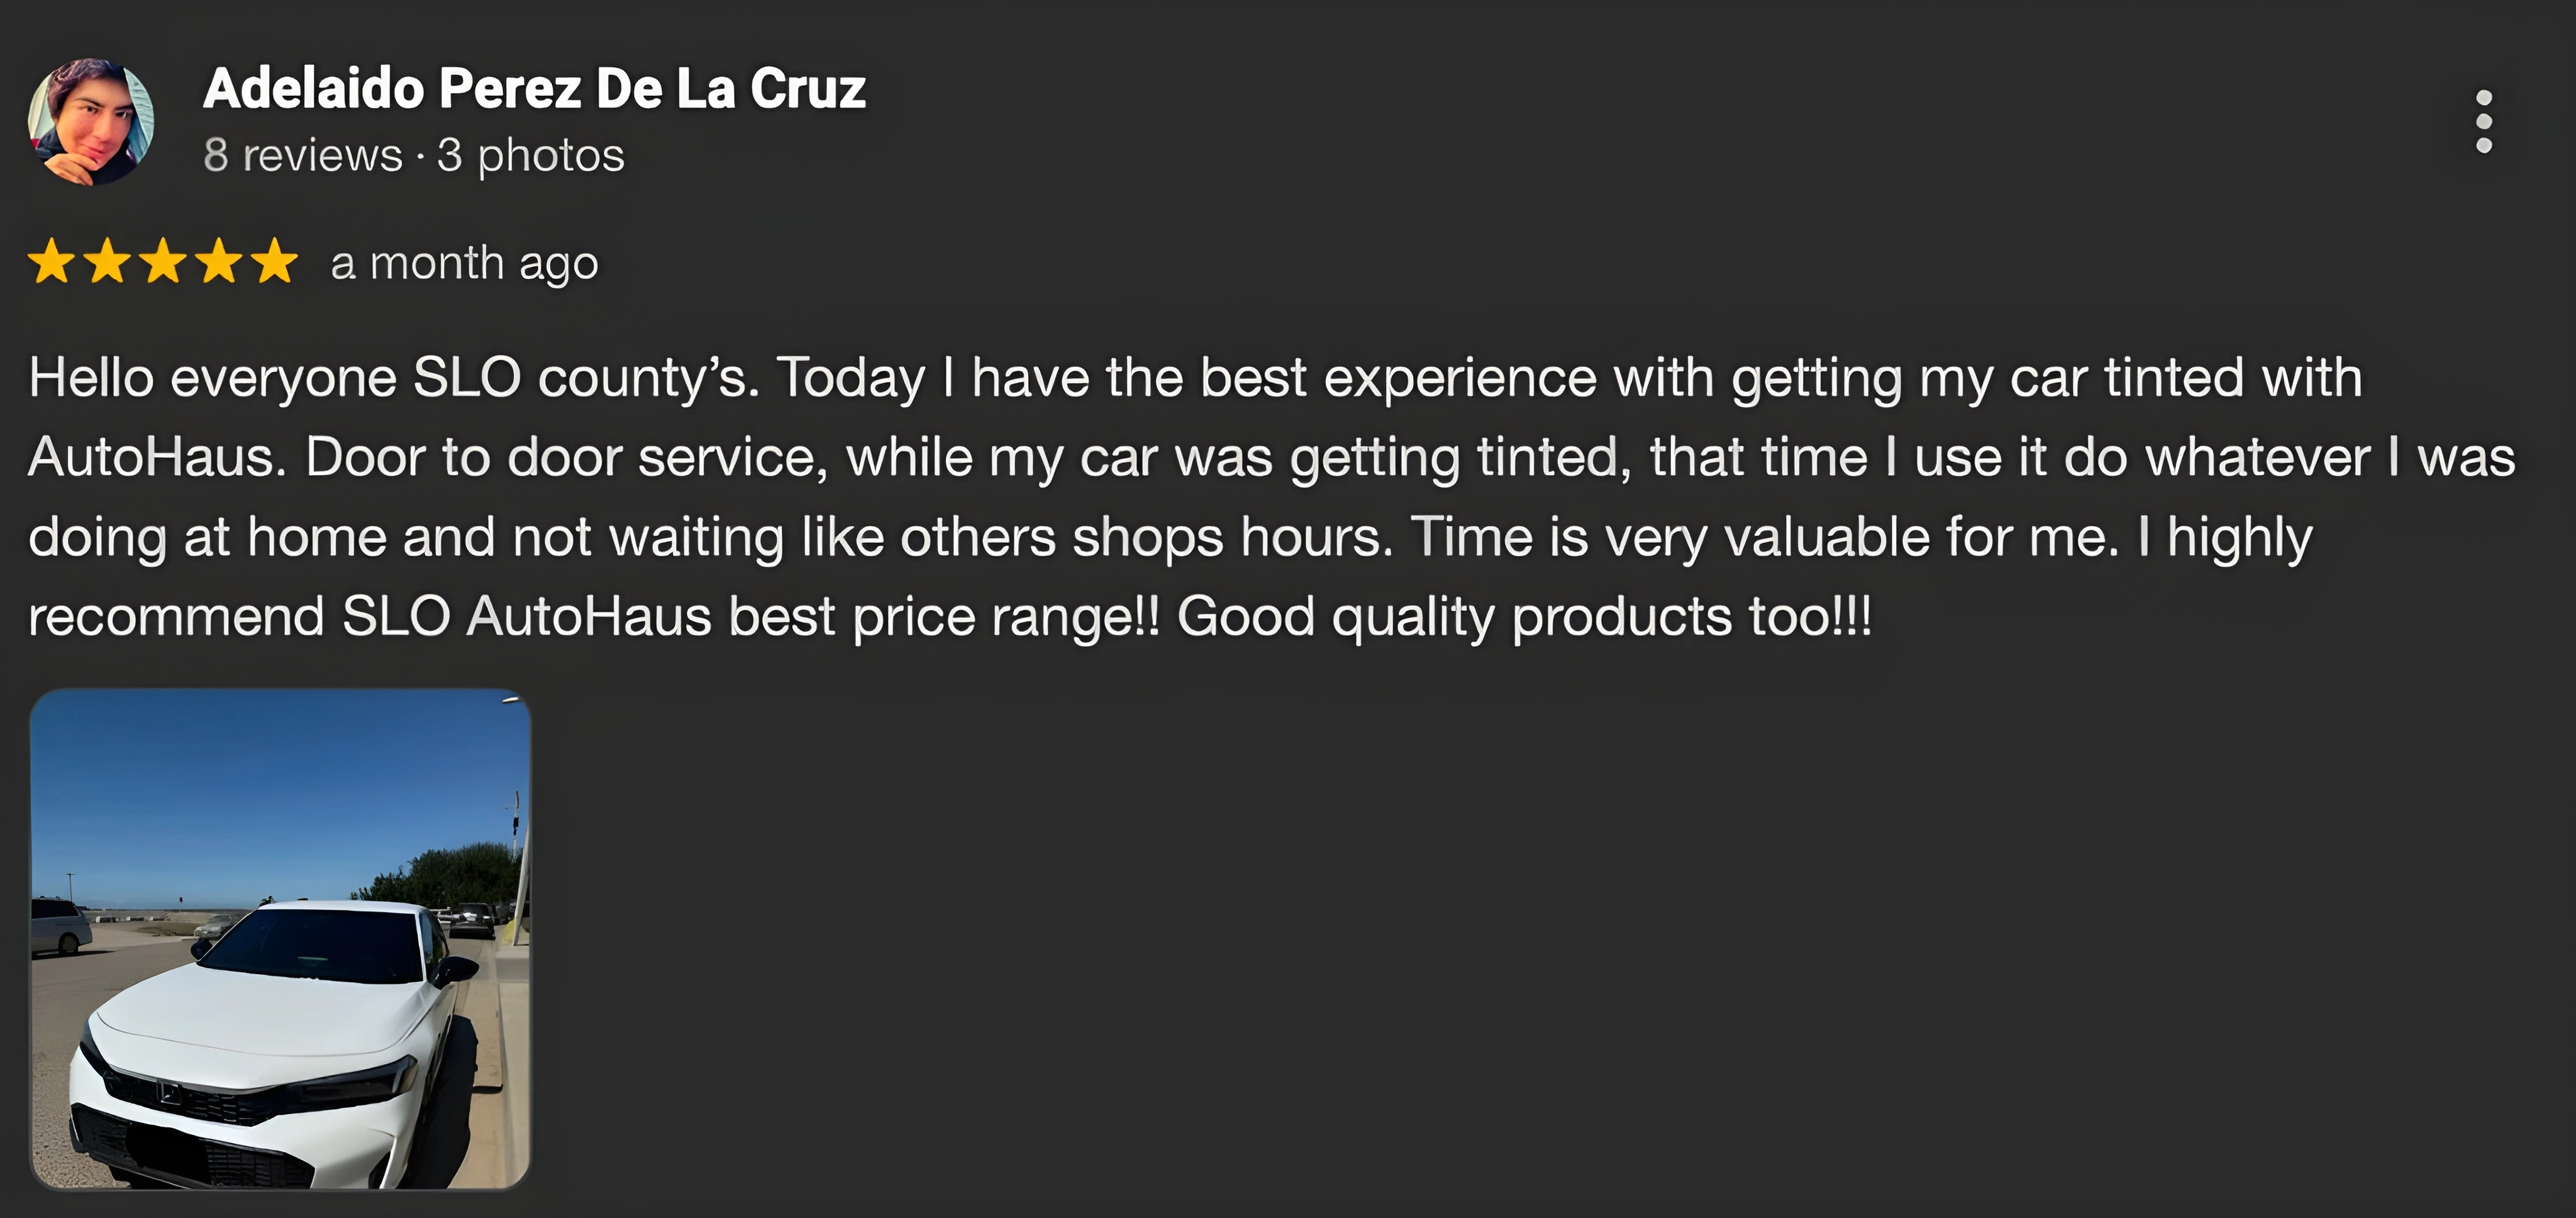Click the "3 photos" count

coord(530,155)
